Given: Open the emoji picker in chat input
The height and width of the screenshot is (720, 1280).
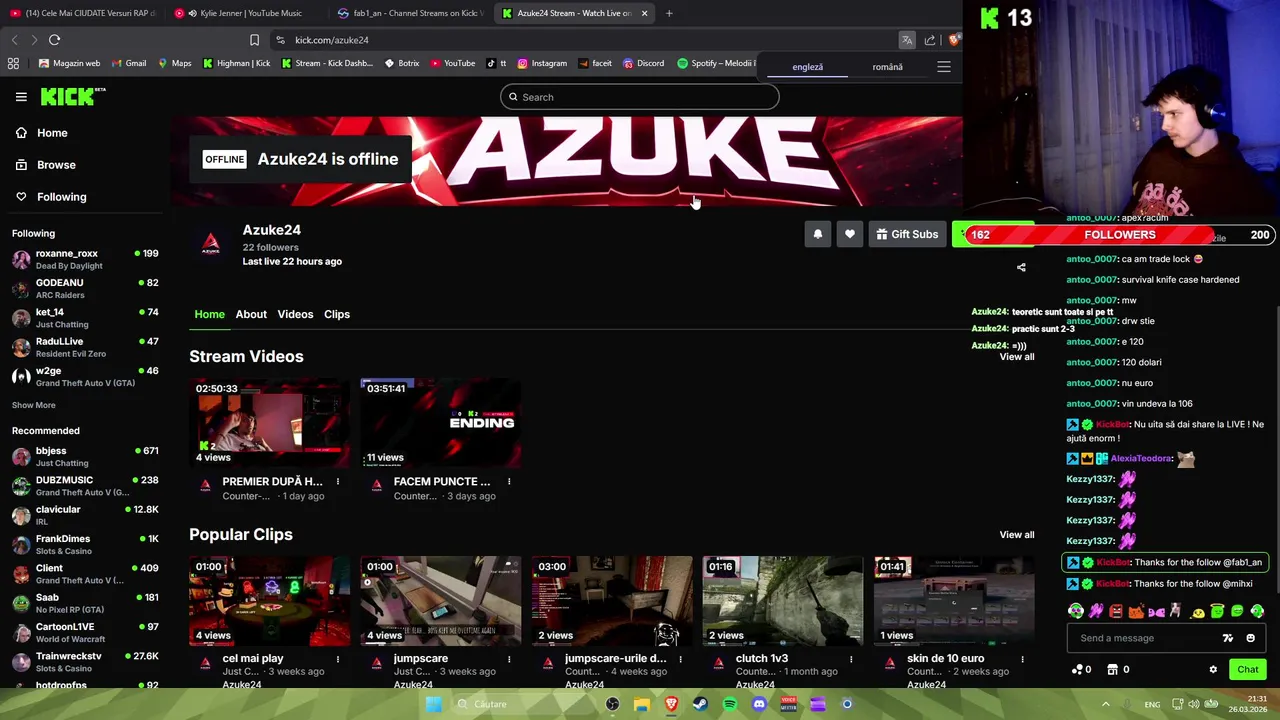Looking at the screenshot, I should pyautogui.click(x=1250, y=638).
